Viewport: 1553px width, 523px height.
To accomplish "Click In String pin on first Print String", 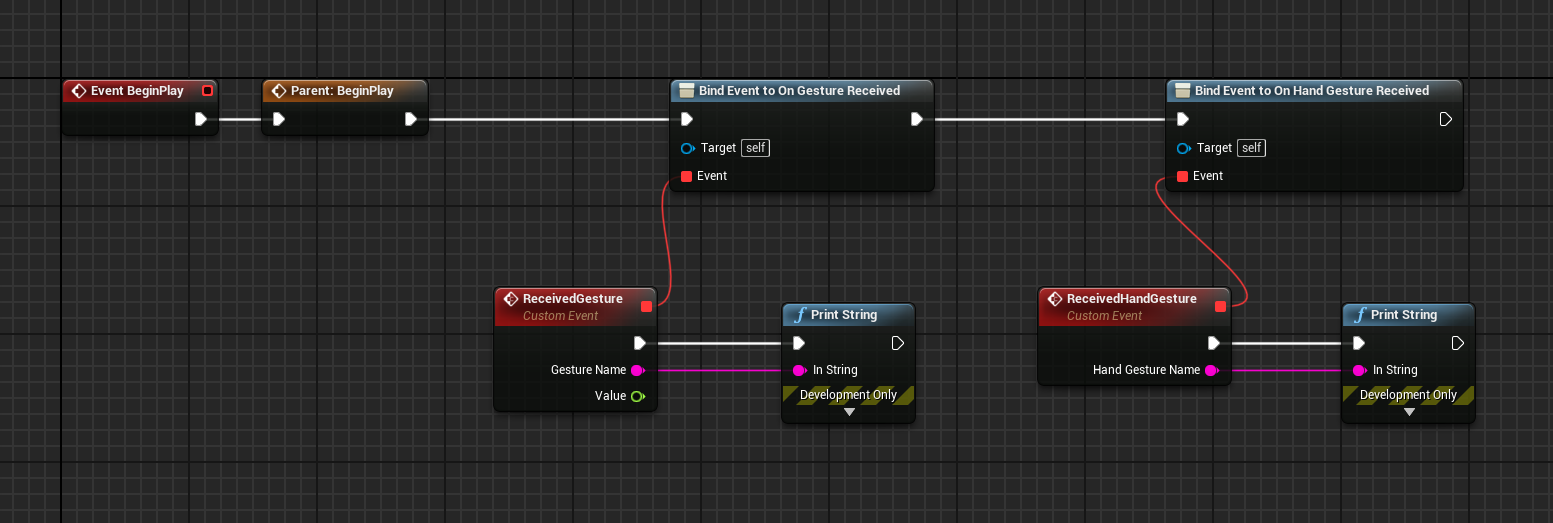I will pyautogui.click(x=799, y=370).
